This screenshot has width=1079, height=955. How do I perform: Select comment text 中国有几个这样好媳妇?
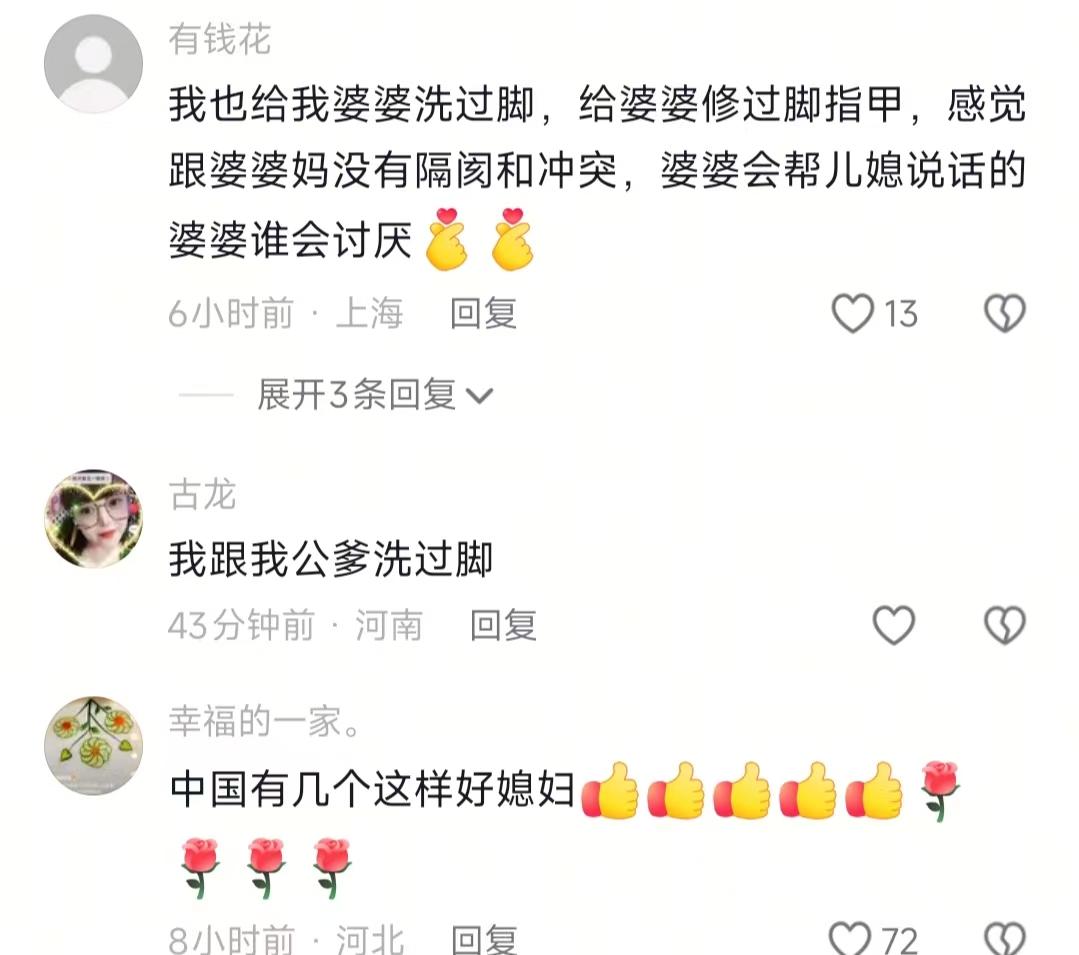pos(372,788)
